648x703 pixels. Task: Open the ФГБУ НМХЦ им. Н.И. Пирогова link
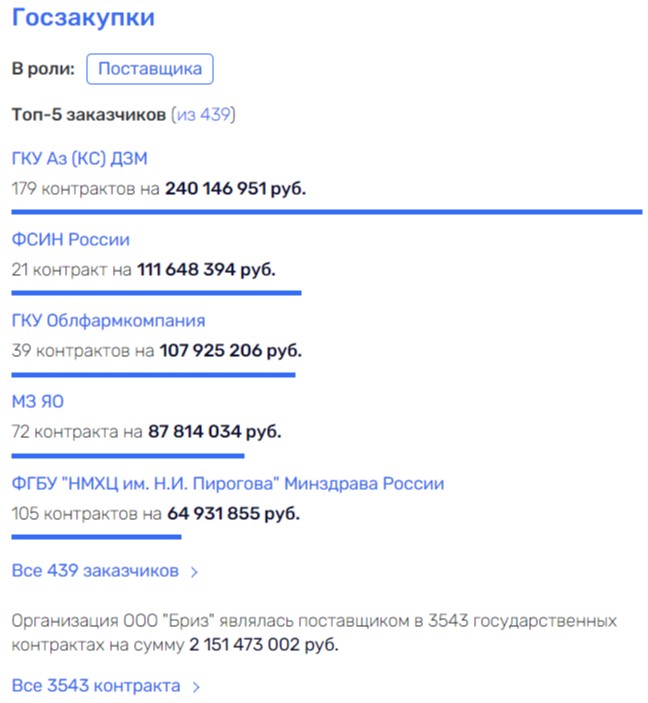[x=227, y=484]
